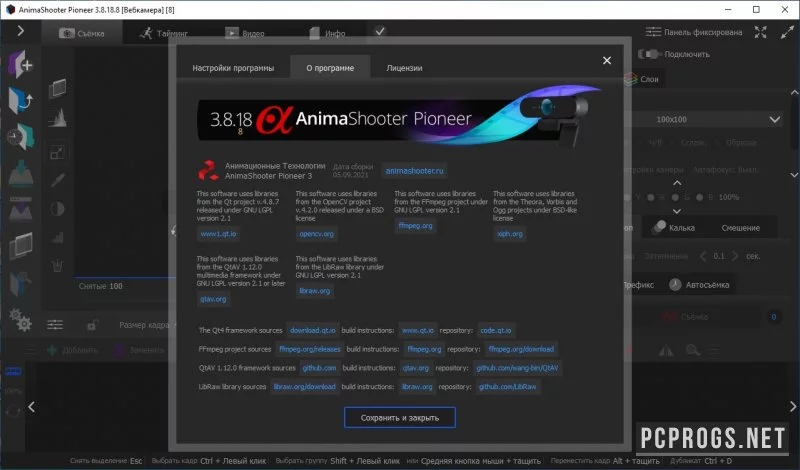This screenshot has height=470, width=800.
Task: Click the padlock icon near Размер кадра
Action: coord(92,325)
